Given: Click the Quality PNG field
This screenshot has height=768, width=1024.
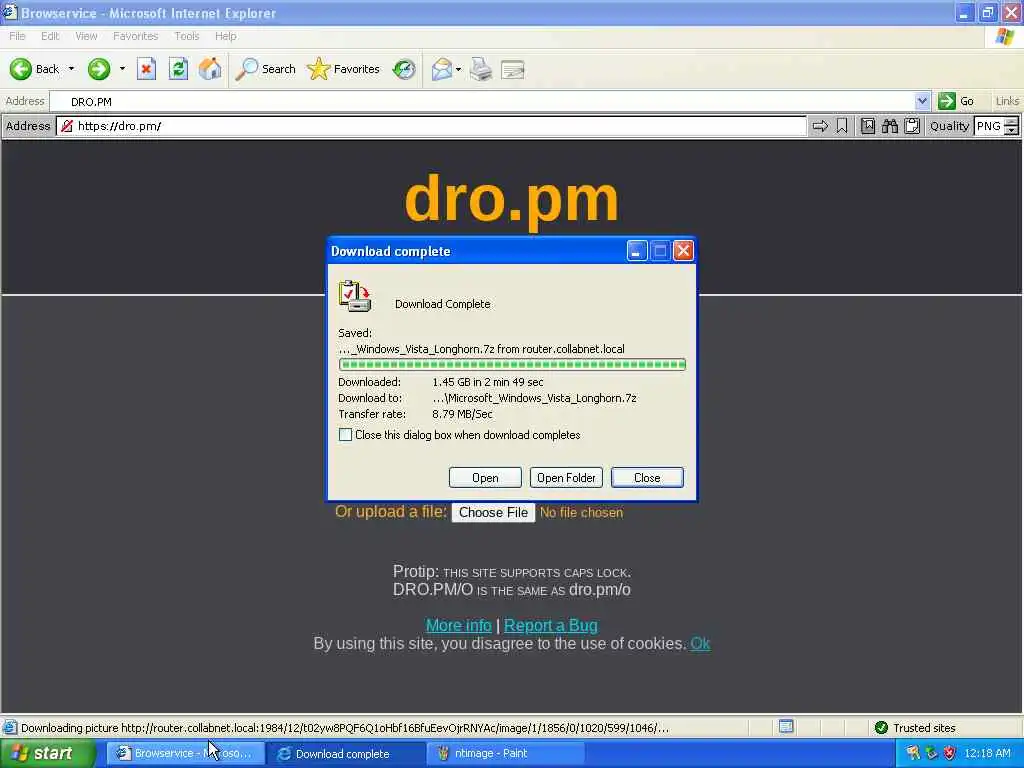Looking at the screenshot, I should 989,126.
